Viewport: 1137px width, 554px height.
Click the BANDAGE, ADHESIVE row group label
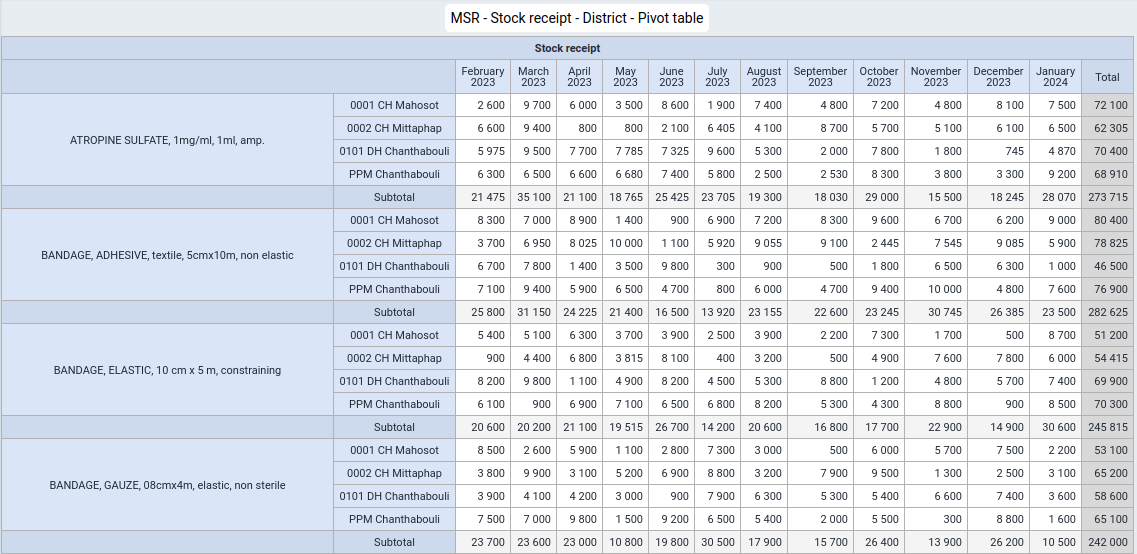[168, 255]
